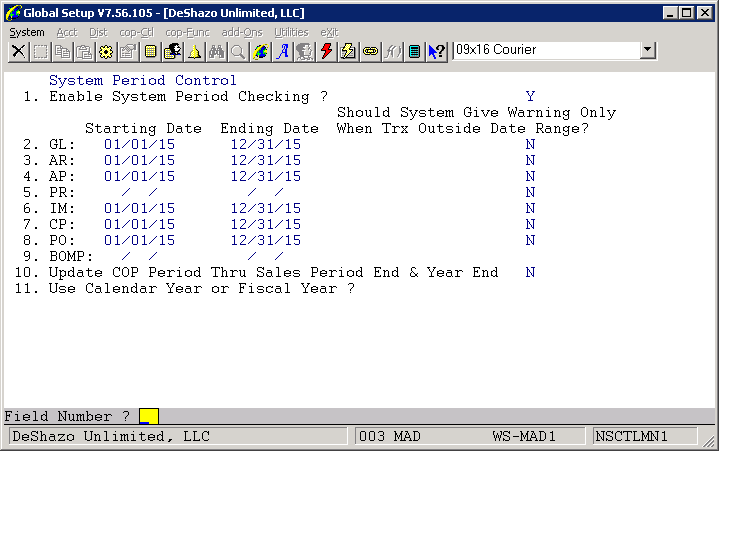Click the IM ending date 12/31/15
738x541 pixels.
click(265, 209)
